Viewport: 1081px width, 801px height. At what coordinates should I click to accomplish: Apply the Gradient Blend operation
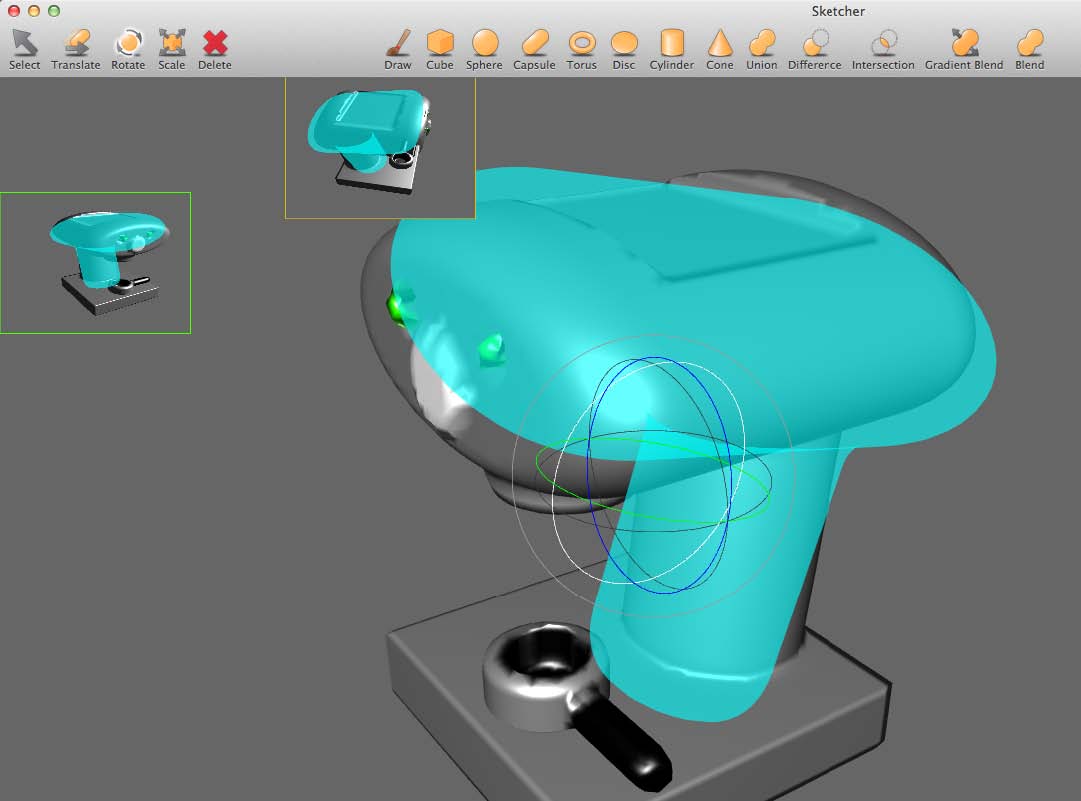[x=964, y=50]
